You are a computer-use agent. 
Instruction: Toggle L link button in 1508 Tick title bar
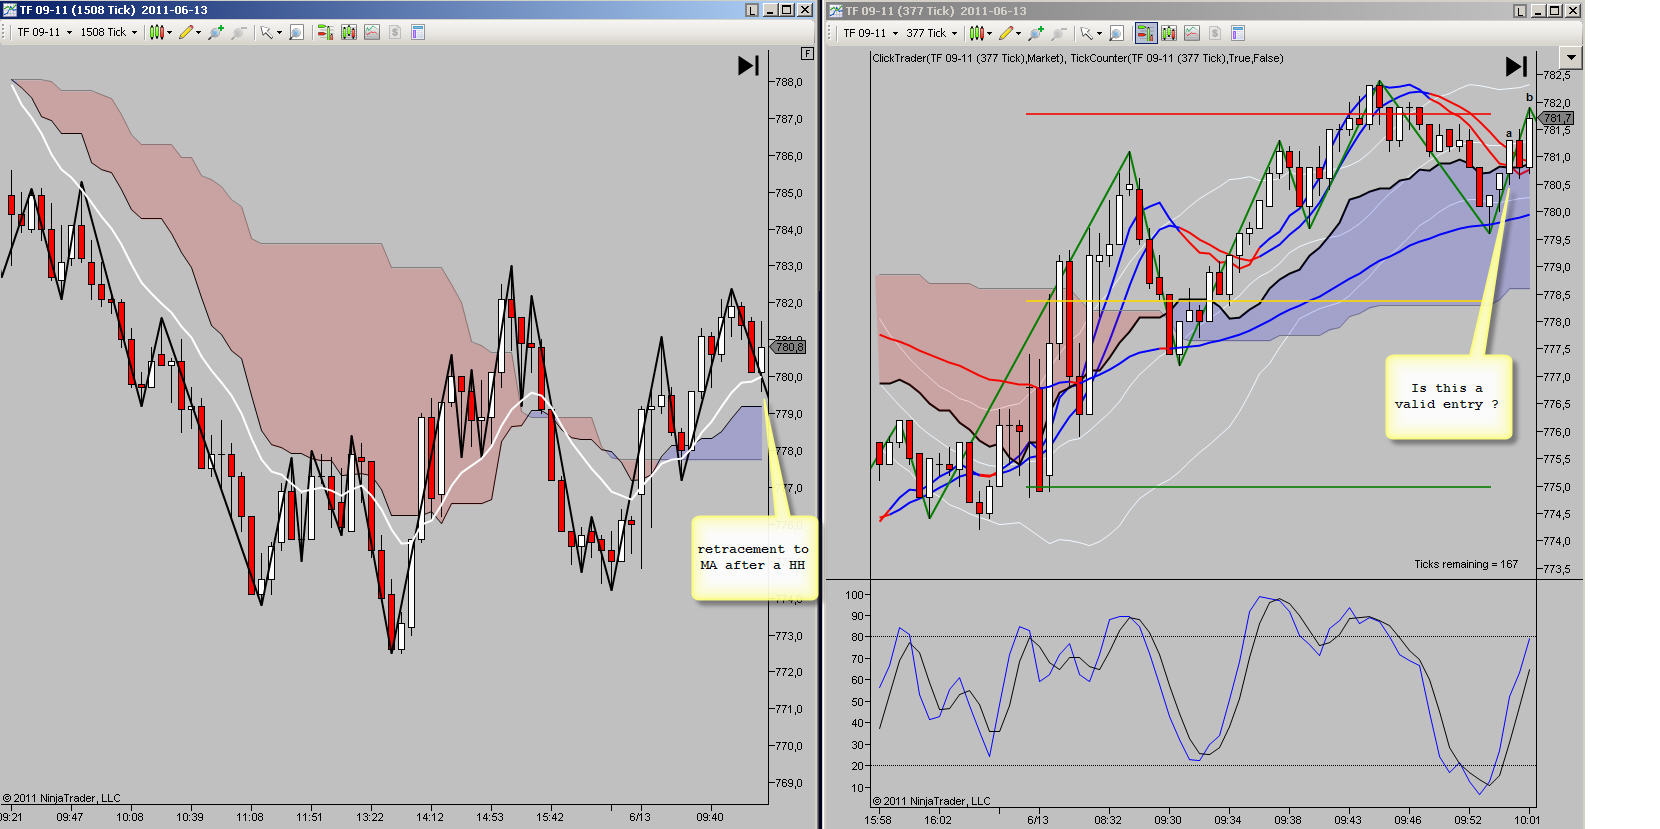coord(752,10)
